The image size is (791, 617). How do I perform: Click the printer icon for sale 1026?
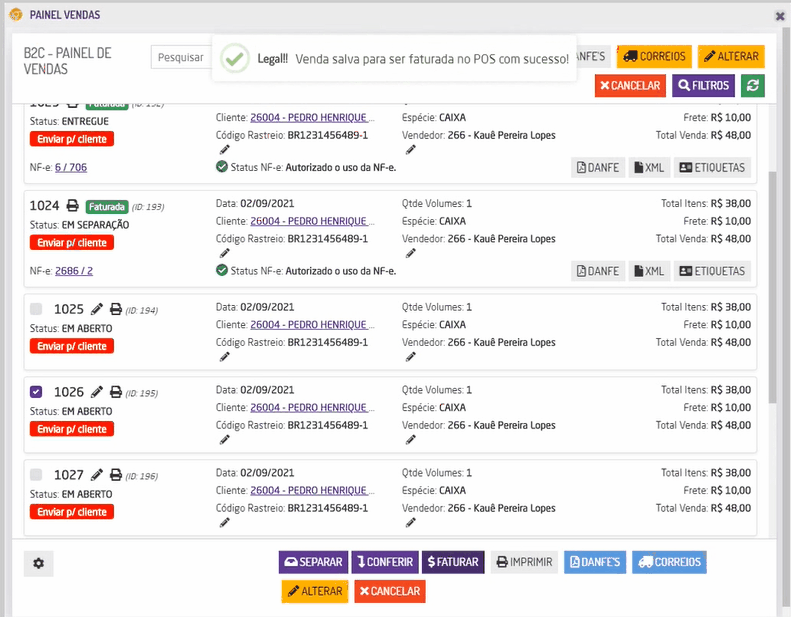point(116,392)
